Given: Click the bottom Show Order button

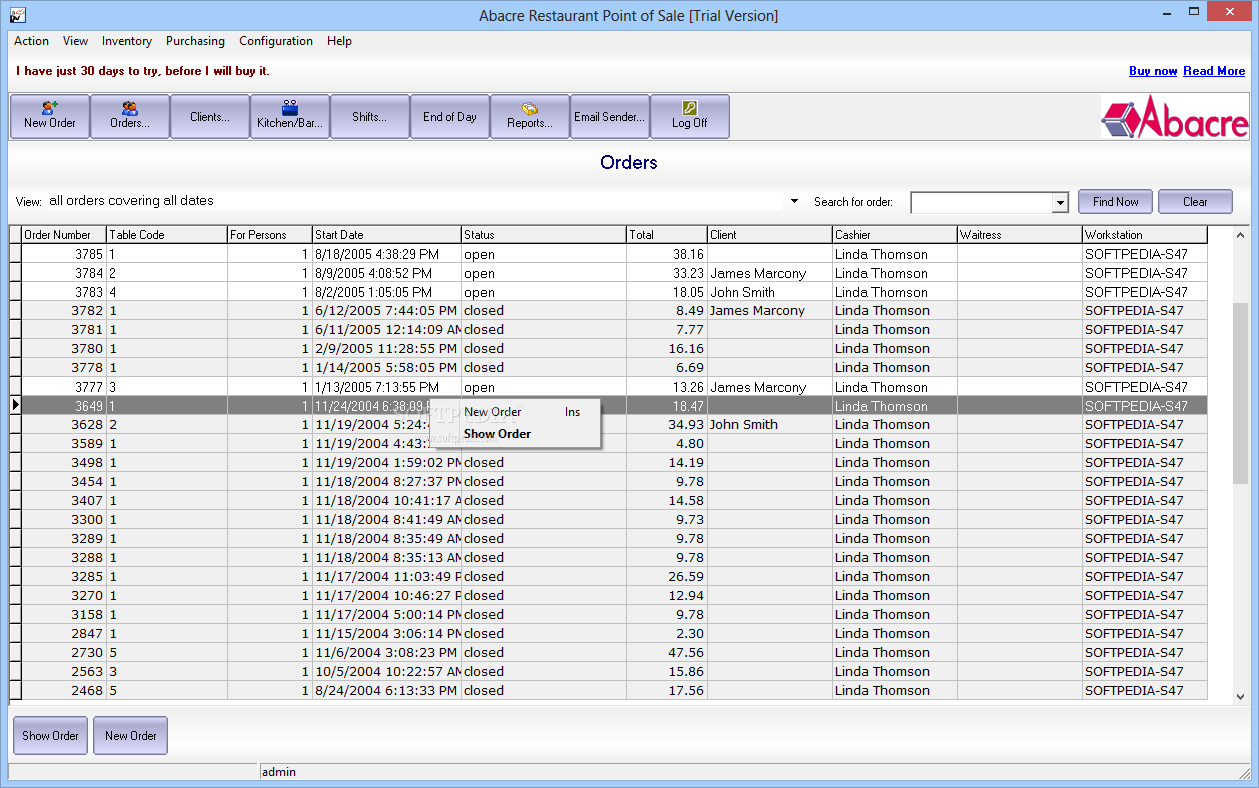Looking at the screenshot, I should (x=50, y=736).
